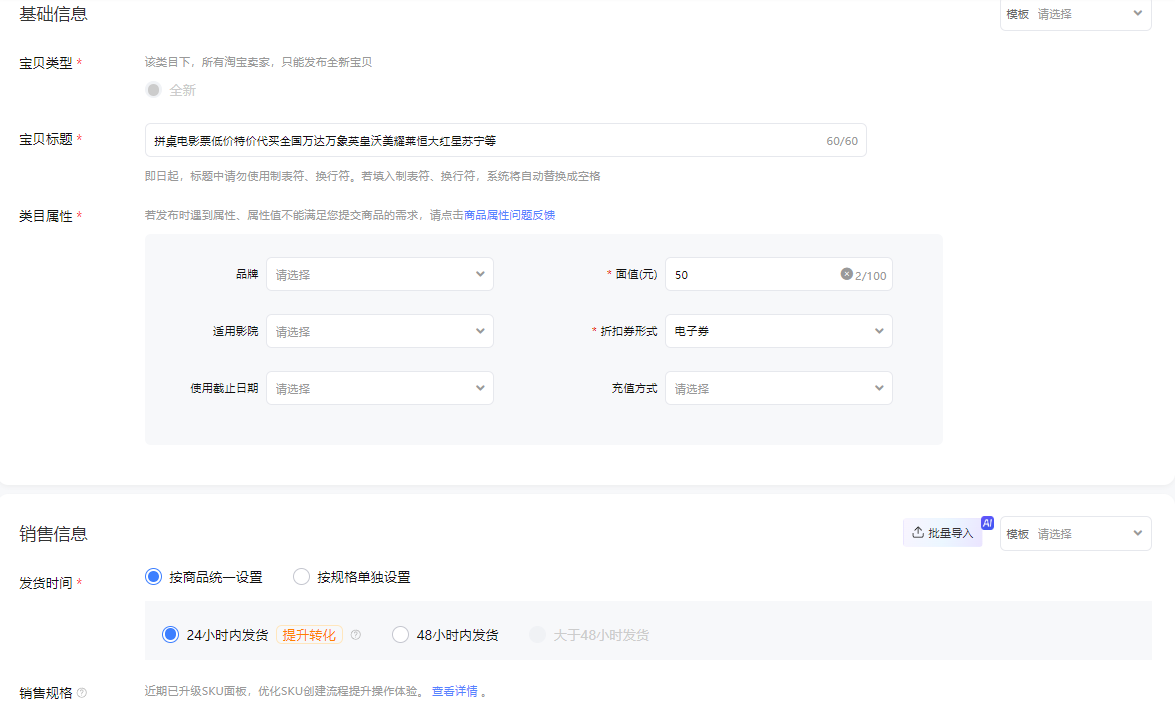Open the 使用截止日期 dropdown
This screenshot has height=711, width=1175.
point(380,388)
